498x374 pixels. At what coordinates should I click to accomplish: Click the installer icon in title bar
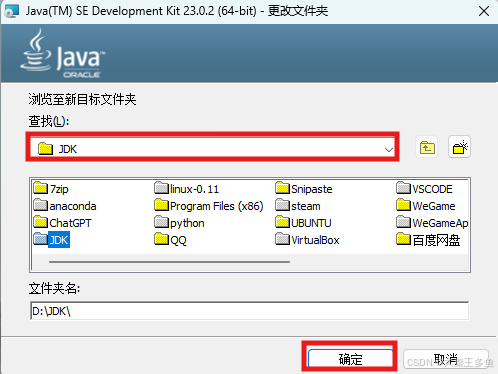12,11
